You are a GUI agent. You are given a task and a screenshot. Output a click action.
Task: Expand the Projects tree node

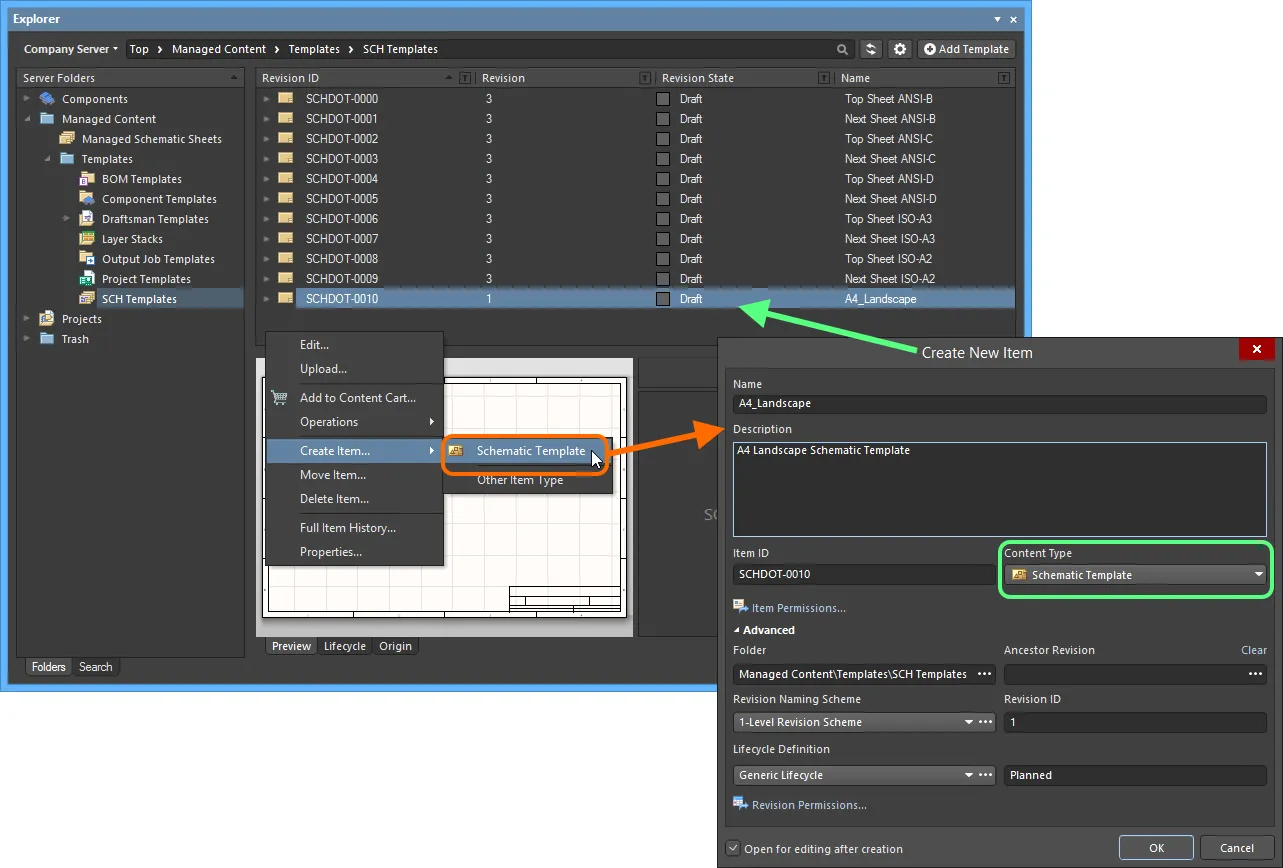click(27, 319)
